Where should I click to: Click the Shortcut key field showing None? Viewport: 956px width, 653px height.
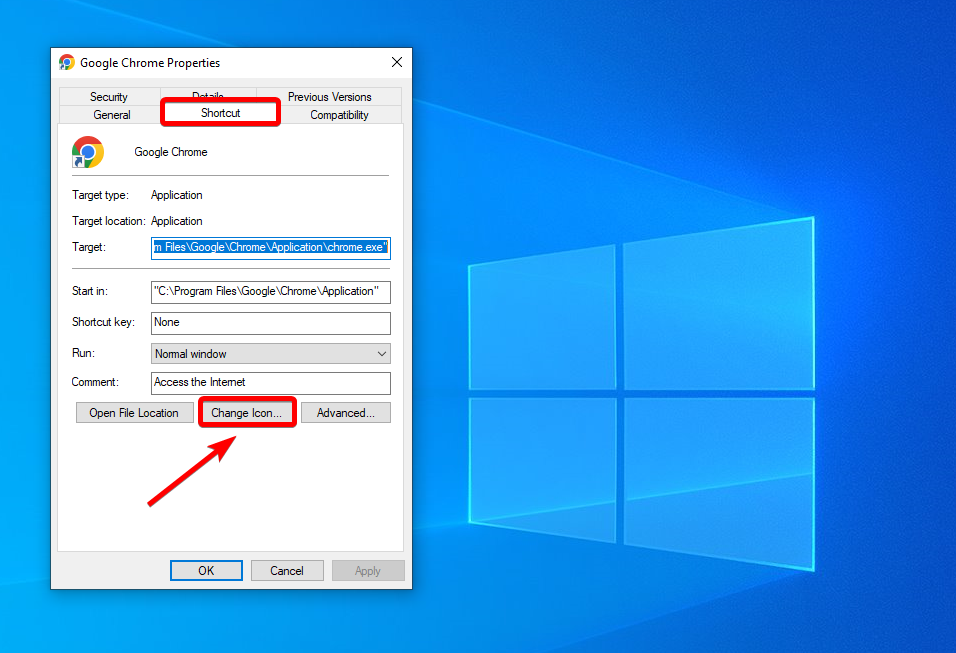point(270,323)
